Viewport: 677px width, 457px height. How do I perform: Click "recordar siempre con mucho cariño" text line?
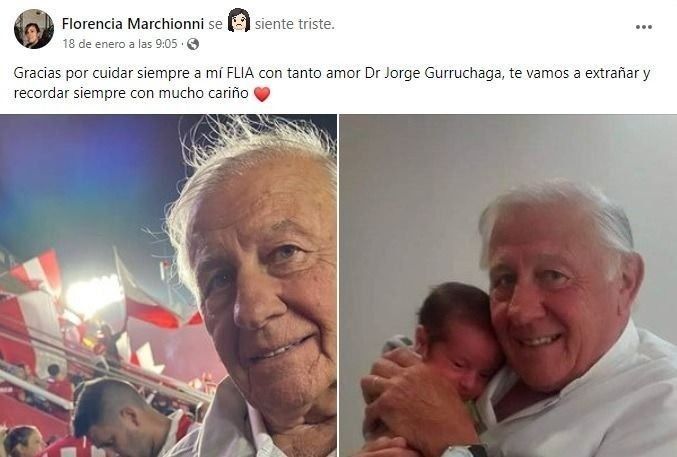(x=131, y=93)
